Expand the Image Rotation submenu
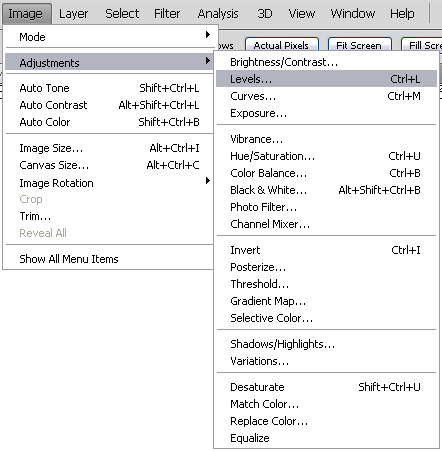 coord(109,183)
